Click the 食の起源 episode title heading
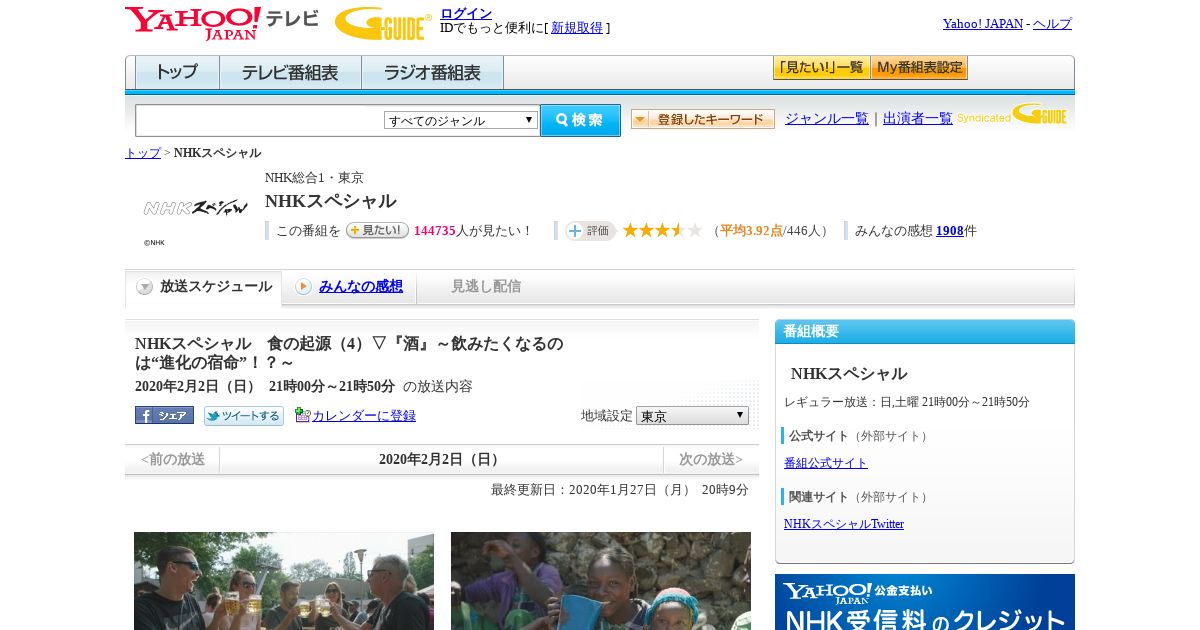The width and height of the screenshot is (1200, 630). point(349,352)
